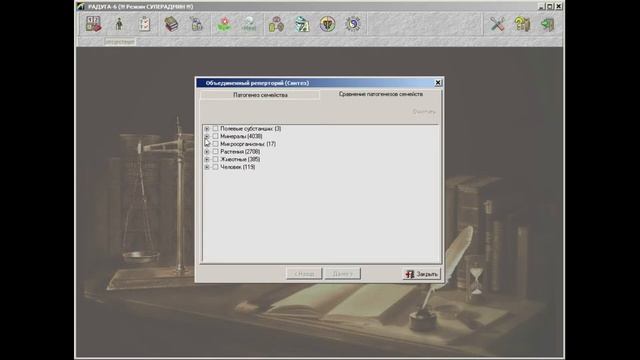Open the yin-yang gear toolbar icon
Screen dimensions: 640x360
[353, 24]
